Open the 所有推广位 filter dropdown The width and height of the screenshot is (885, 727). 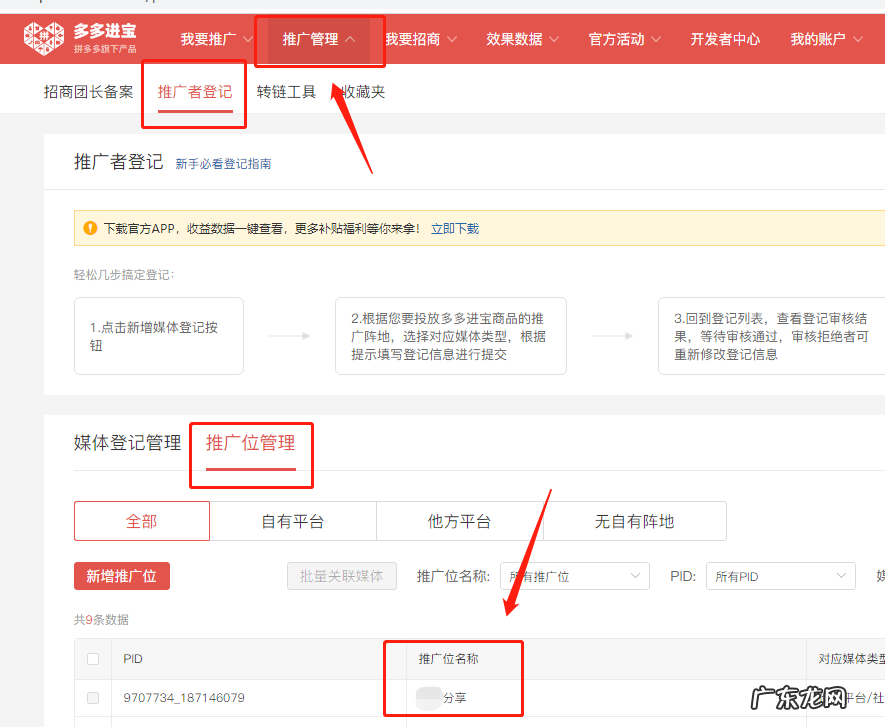point(574,576)
